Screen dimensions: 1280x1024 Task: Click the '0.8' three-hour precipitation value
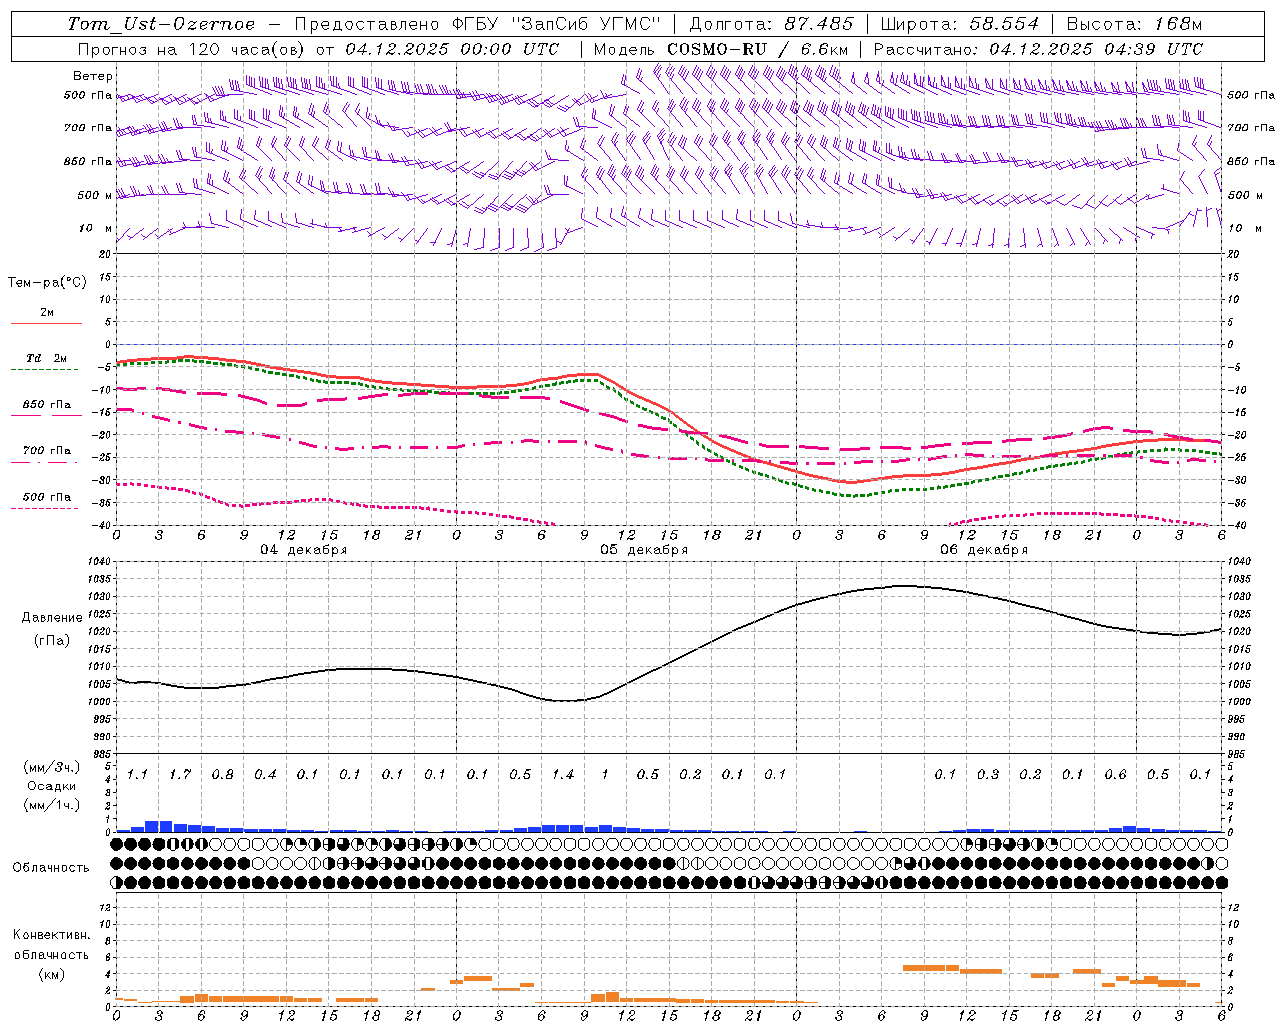pyautogui.click(x=222, y=774)
